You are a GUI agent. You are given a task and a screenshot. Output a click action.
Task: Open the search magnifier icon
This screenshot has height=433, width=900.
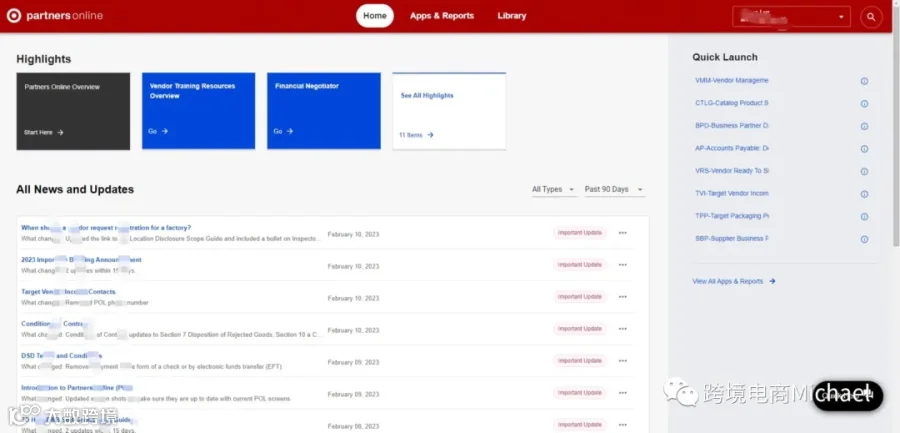[871, 17]
